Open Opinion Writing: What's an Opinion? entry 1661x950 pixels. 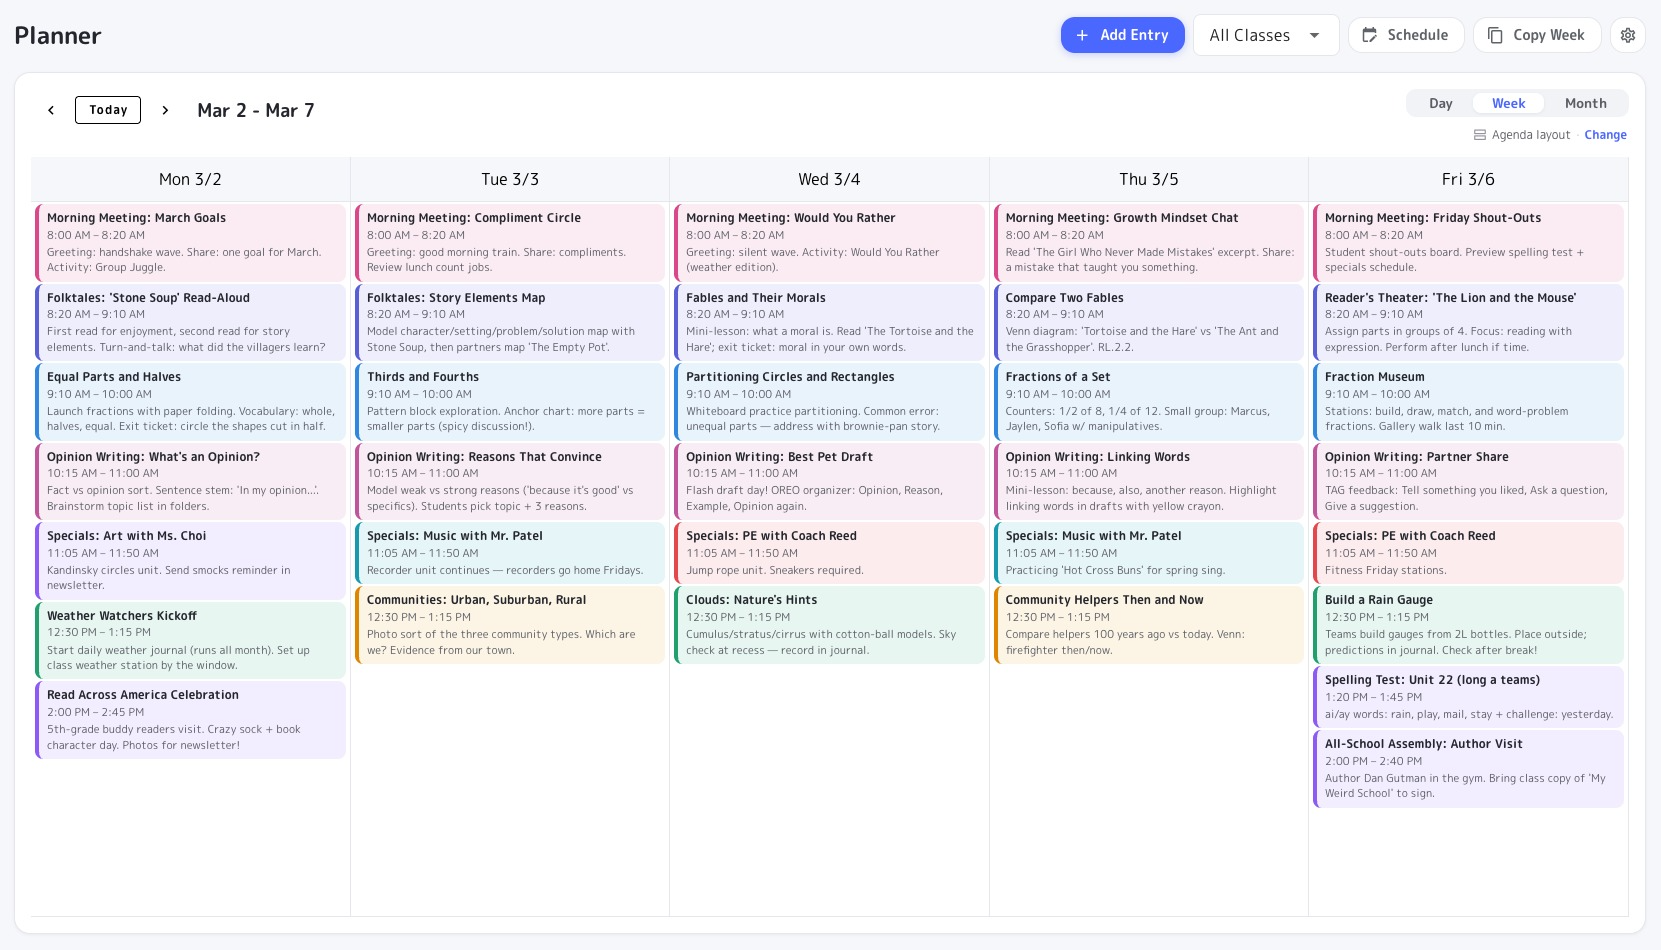point(190,481)
